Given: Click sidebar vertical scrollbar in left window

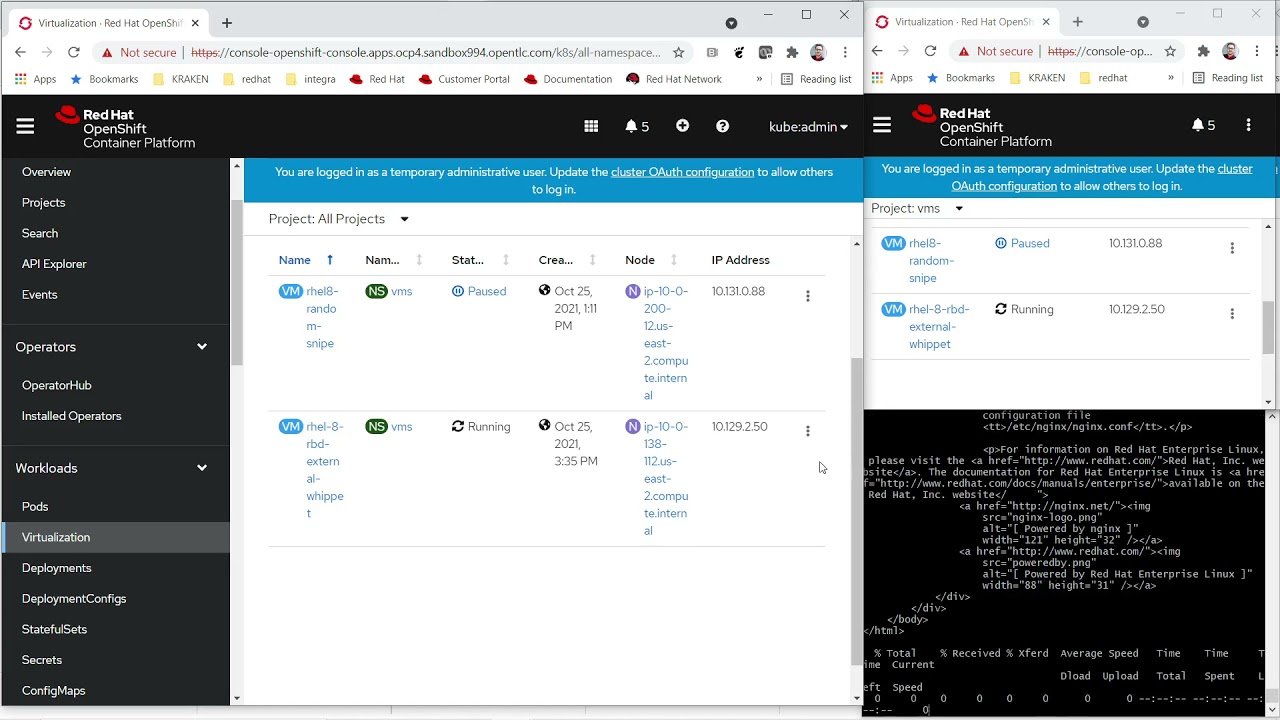Looking at the screenshot, I should tap(236, 282).
